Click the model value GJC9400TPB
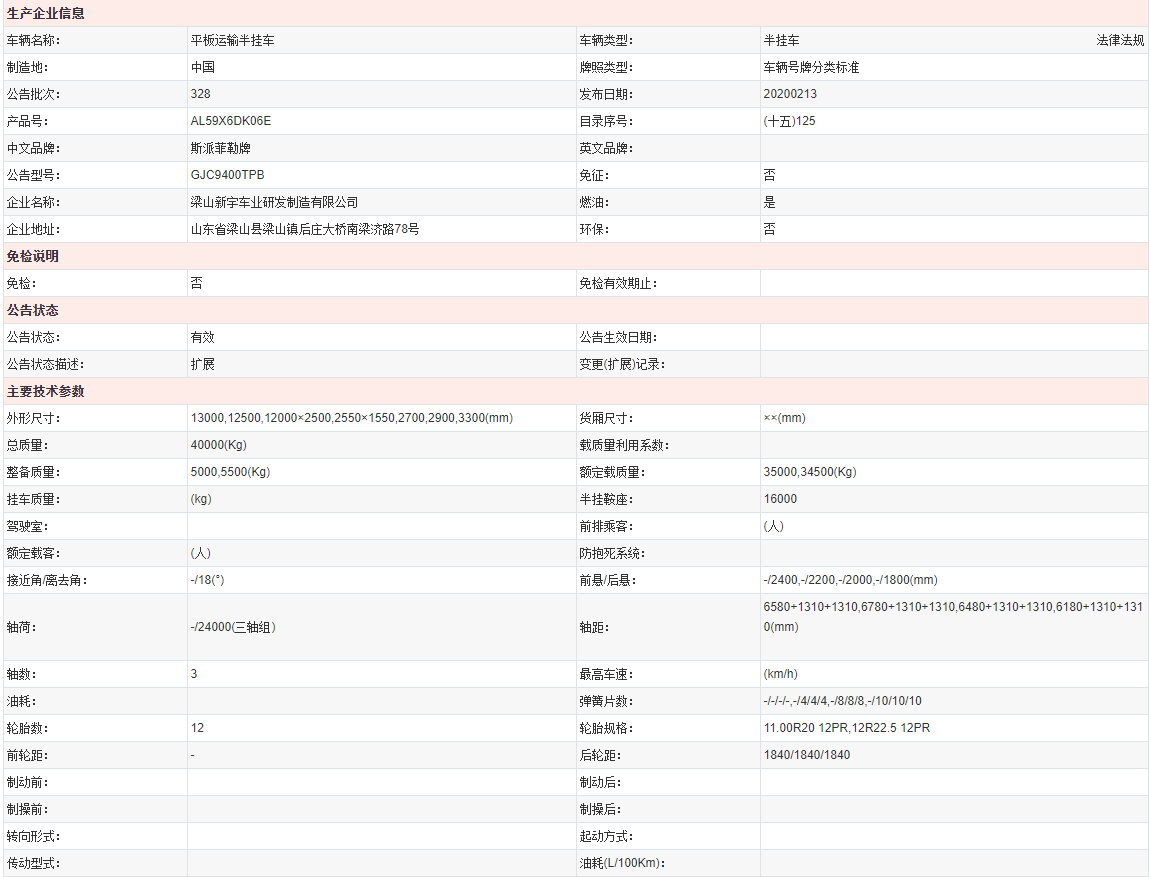 [227, 175]
